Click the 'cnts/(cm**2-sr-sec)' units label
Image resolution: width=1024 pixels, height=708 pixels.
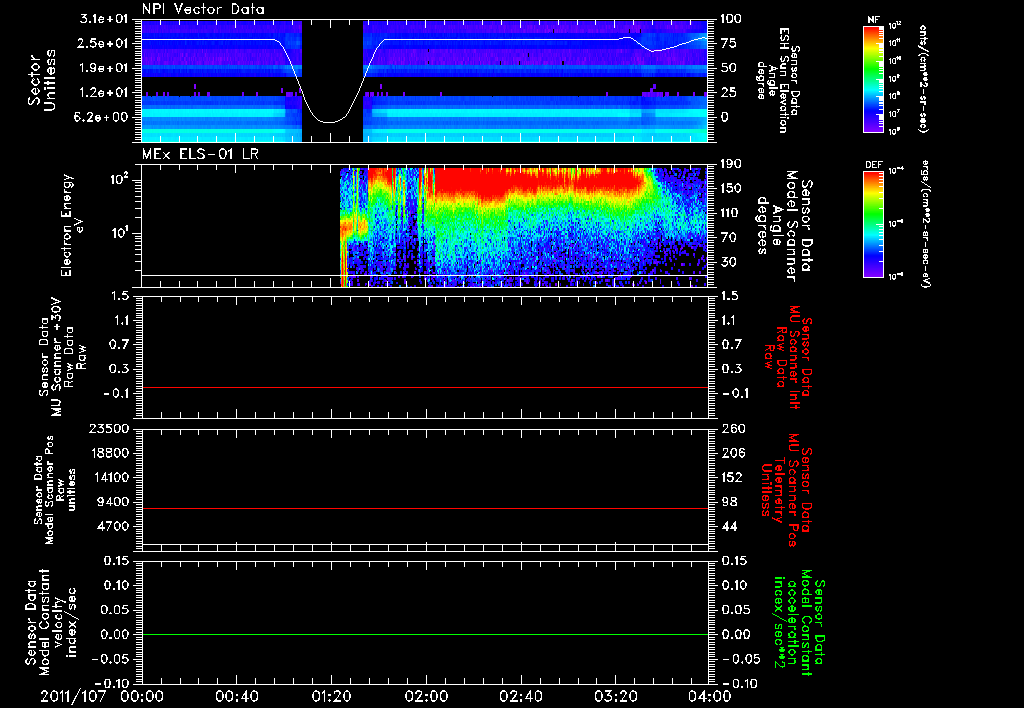pyautogui.click(x=923, y=78)
